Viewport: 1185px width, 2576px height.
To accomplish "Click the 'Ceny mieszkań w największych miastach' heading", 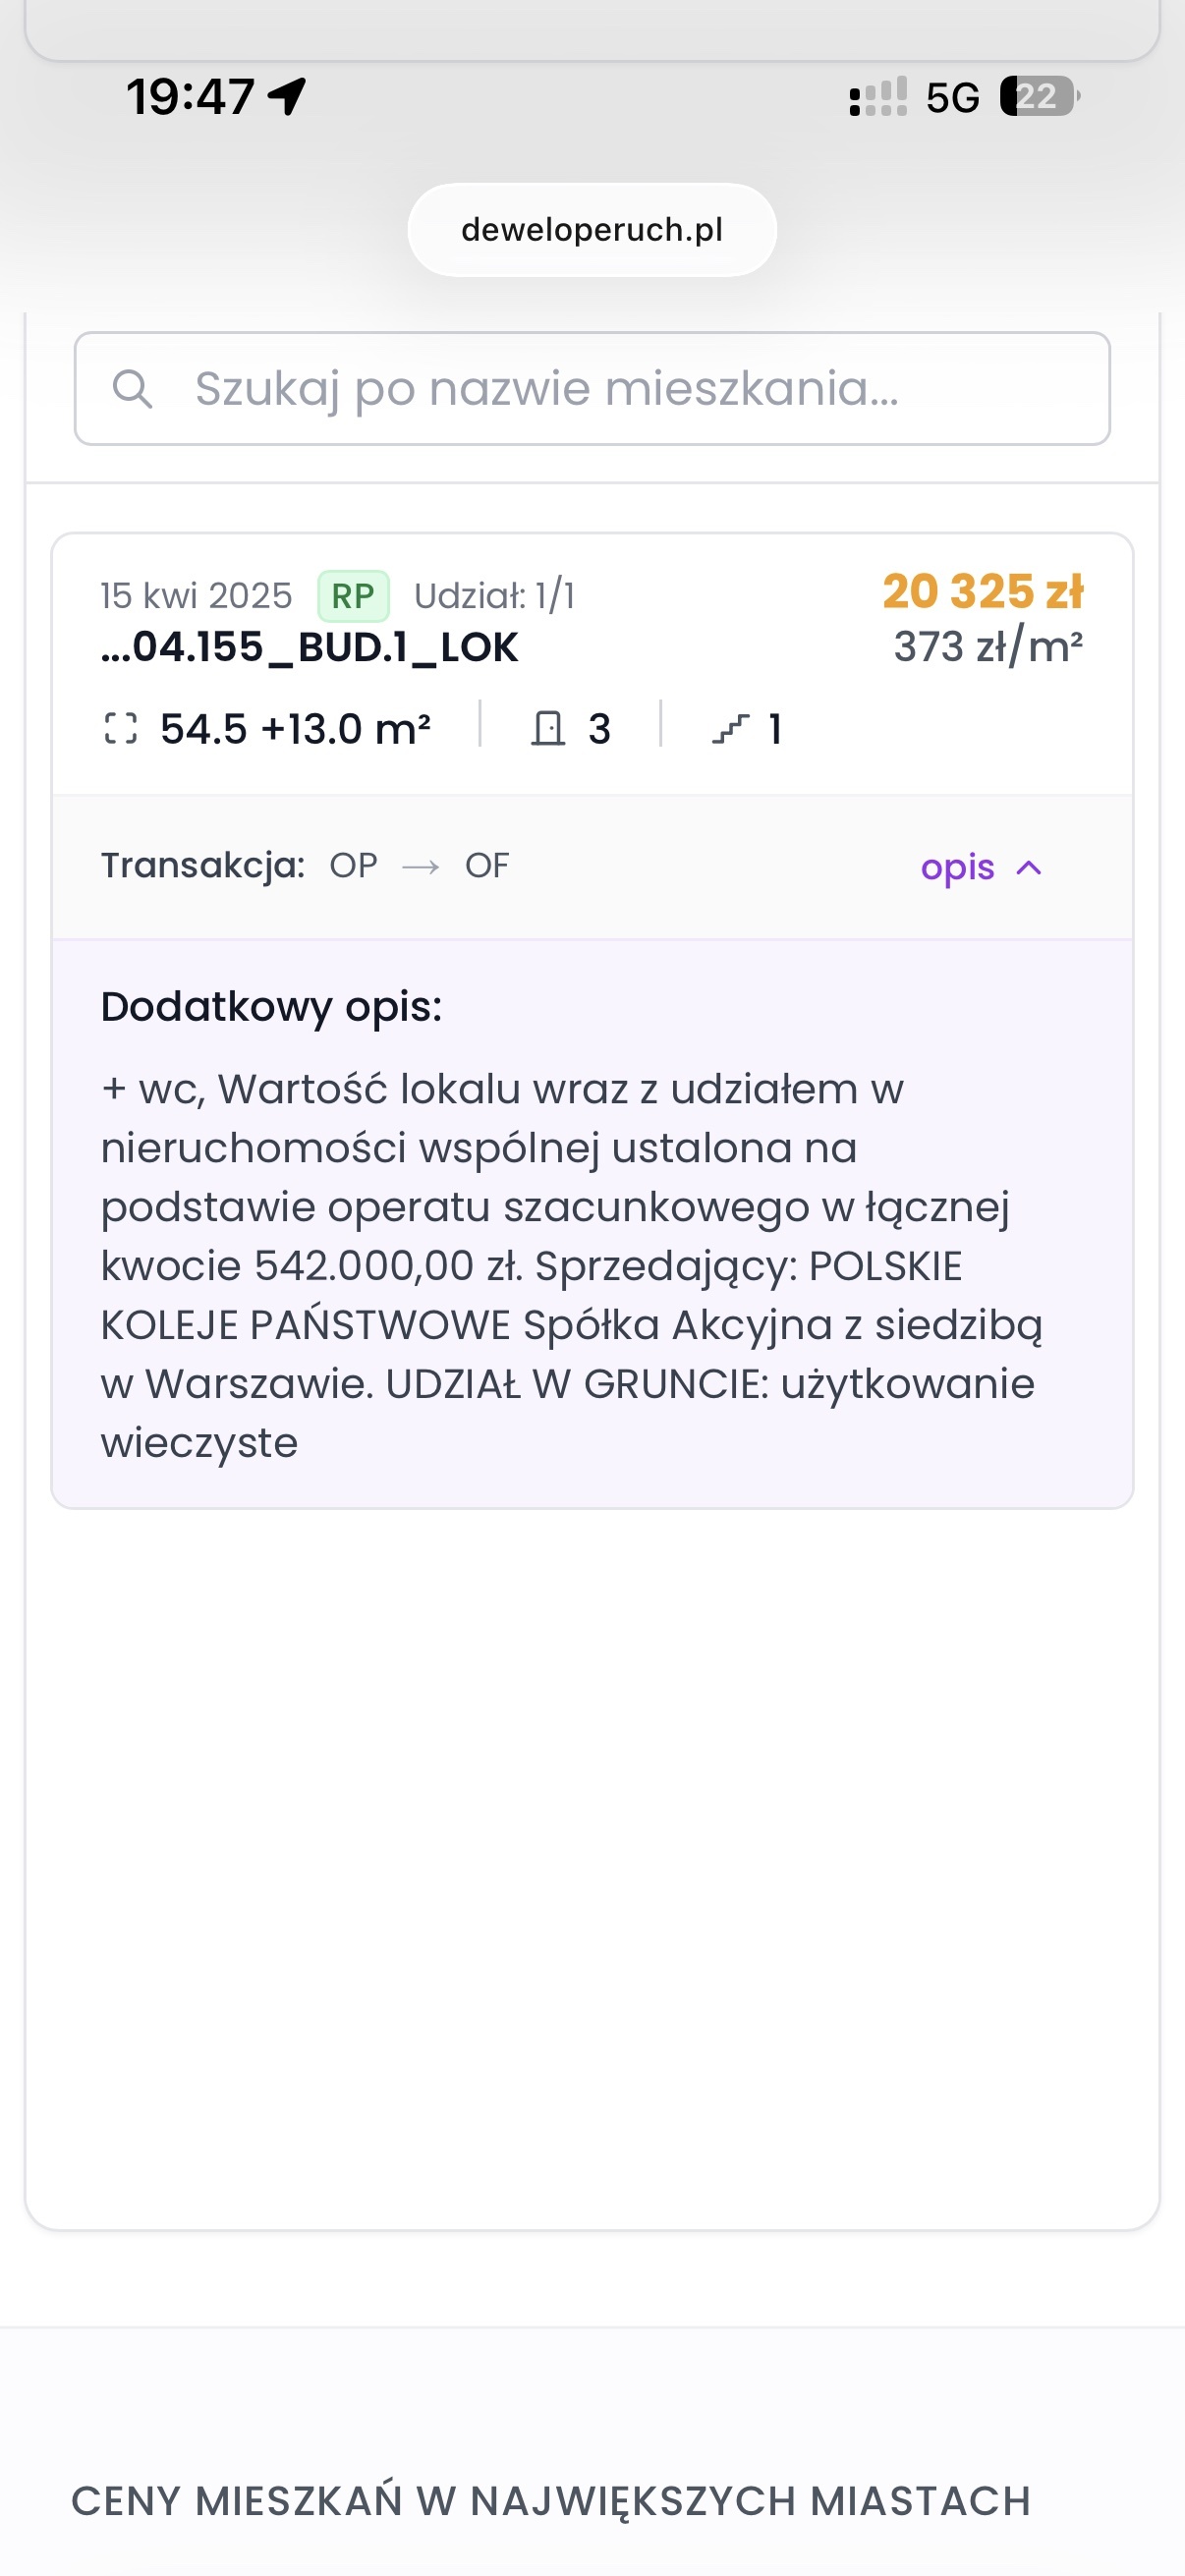I will point(551,2500).
